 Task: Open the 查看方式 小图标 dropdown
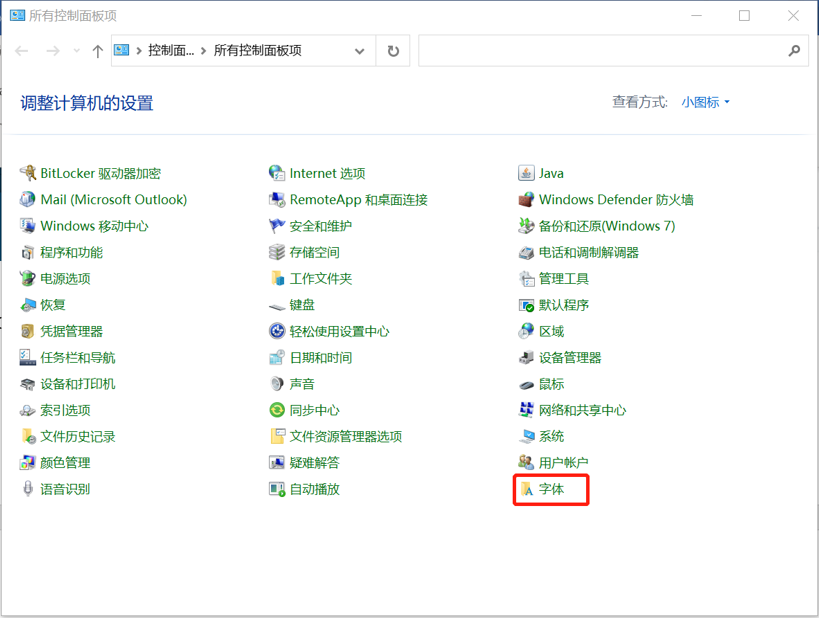705,102
